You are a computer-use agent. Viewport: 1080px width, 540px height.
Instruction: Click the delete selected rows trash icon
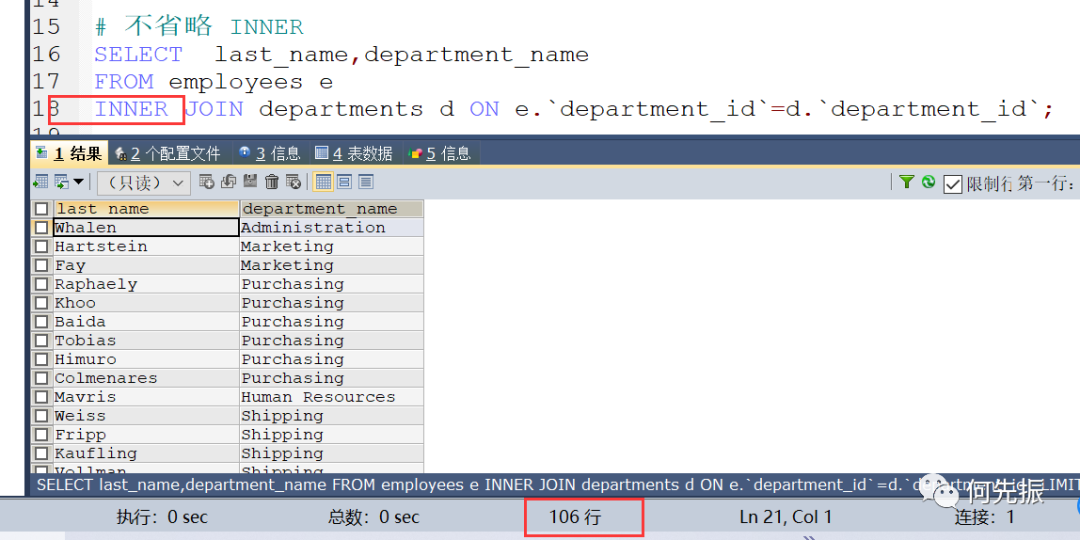(x=272, y=182)
